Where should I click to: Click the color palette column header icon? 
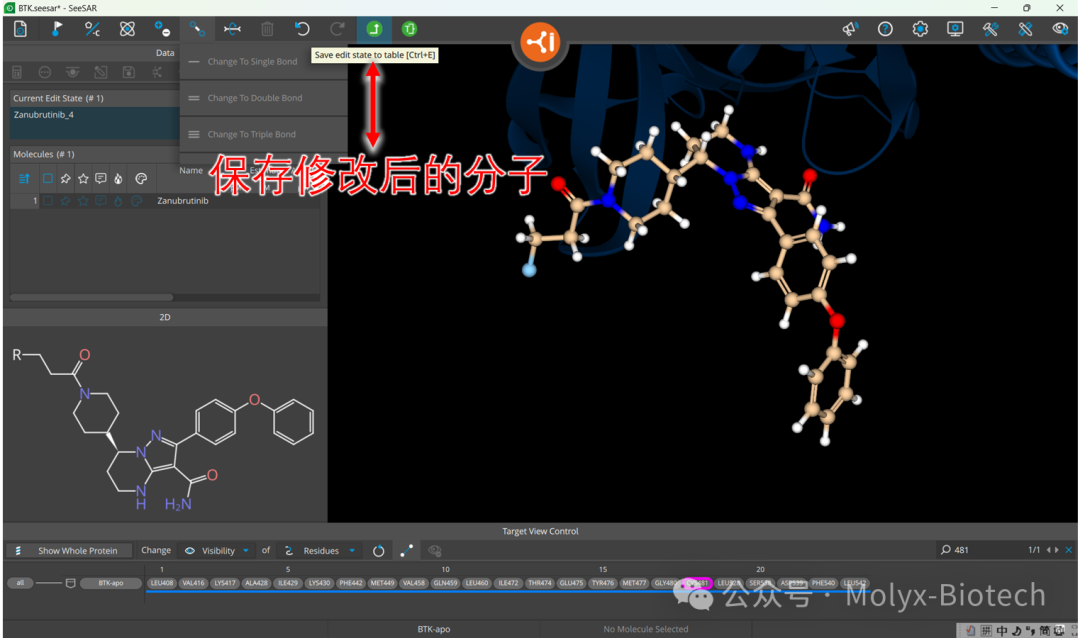coord(141,179)
